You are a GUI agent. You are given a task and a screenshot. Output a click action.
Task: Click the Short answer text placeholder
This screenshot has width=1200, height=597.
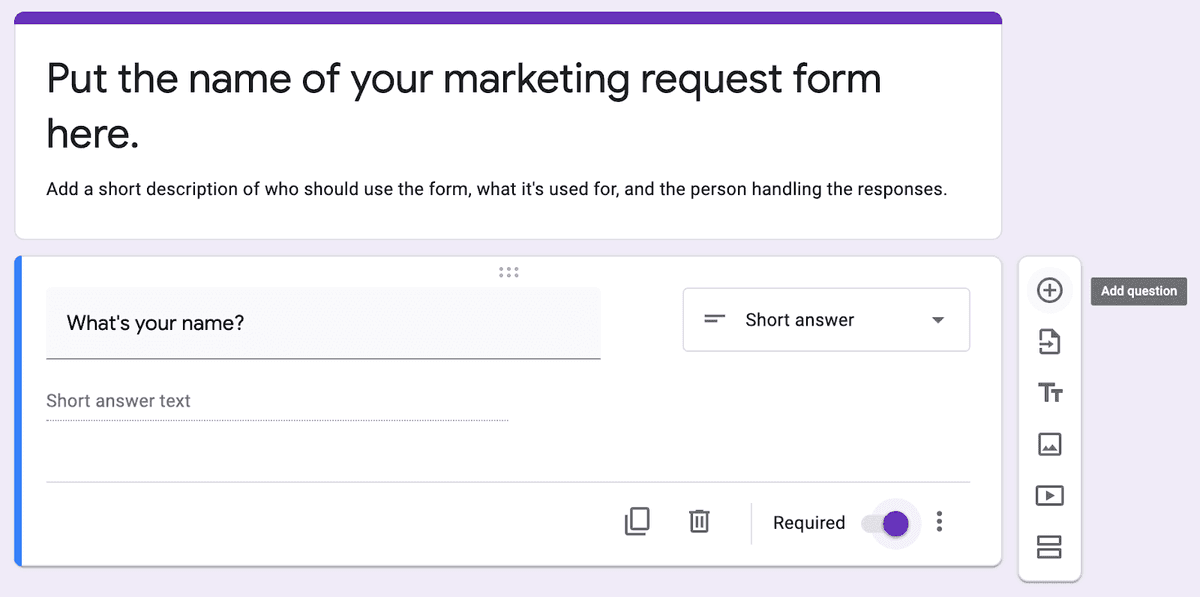pyautogui.click(x=118, y=400)
